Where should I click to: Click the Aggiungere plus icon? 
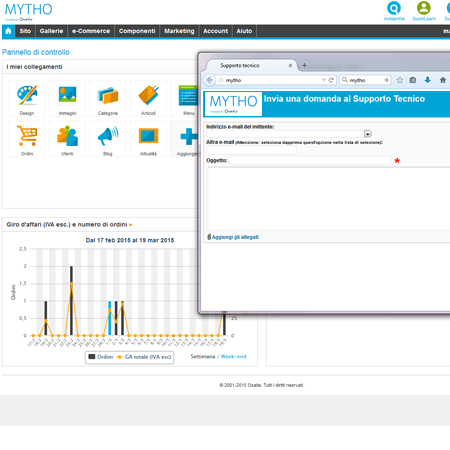189,136
